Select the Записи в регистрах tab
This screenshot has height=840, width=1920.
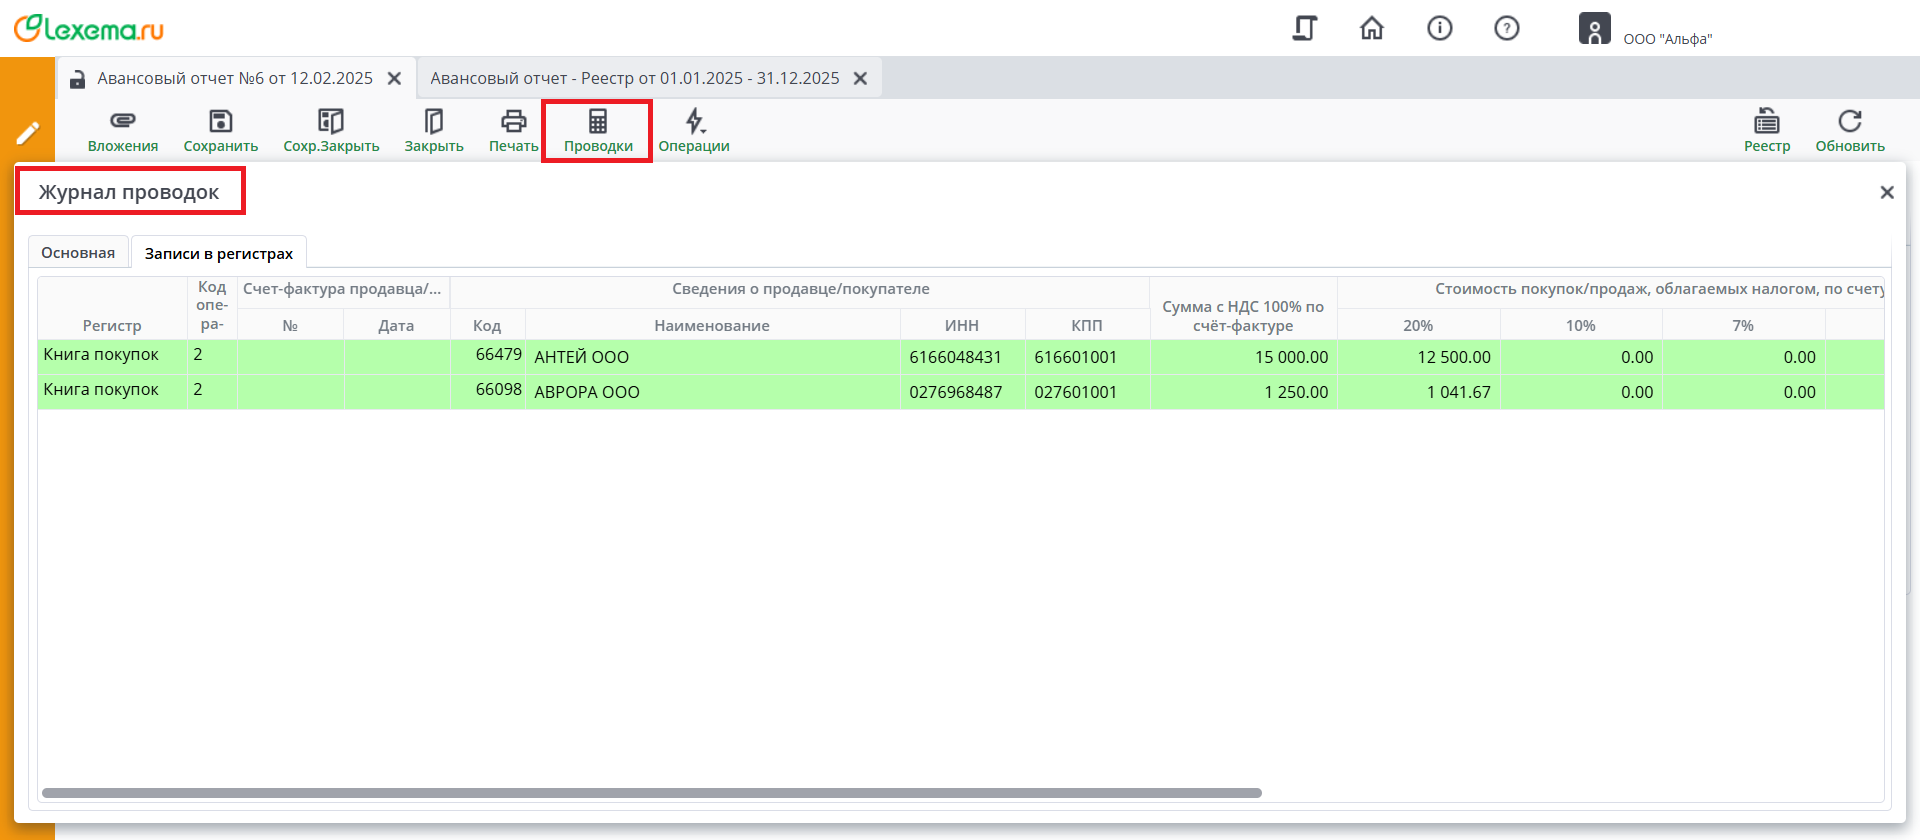(218, 254)
